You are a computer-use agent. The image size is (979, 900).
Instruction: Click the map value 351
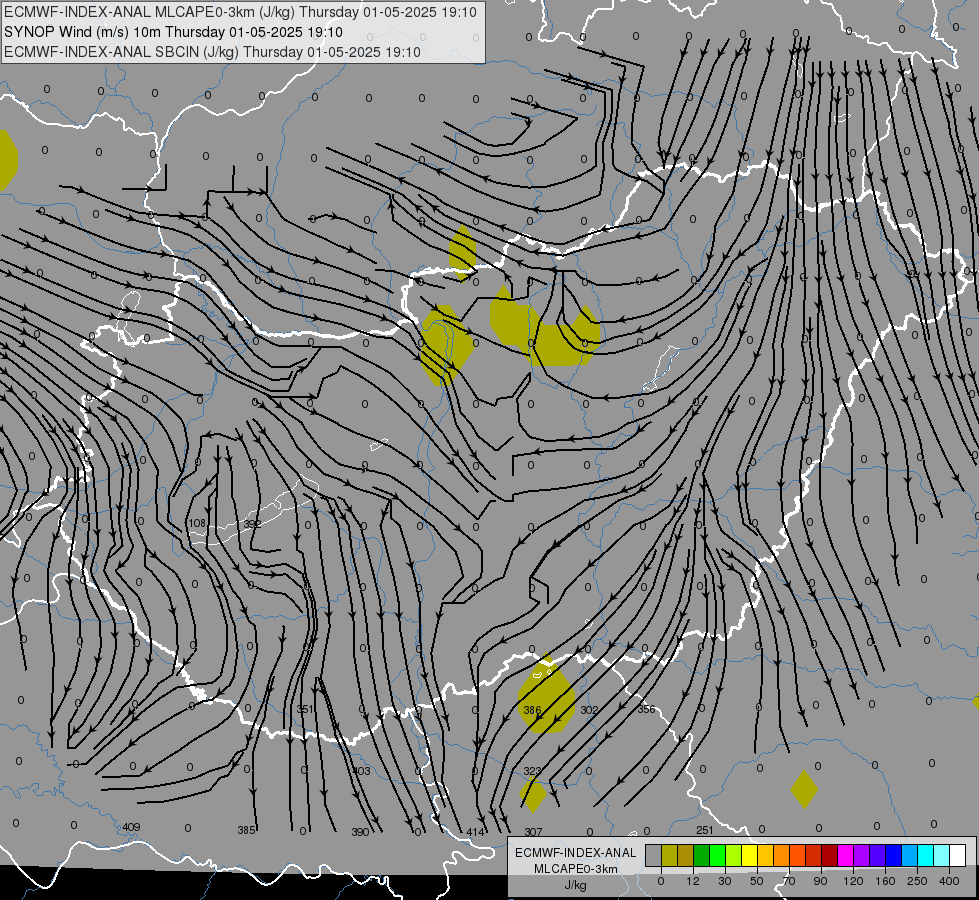pos(305,709)
